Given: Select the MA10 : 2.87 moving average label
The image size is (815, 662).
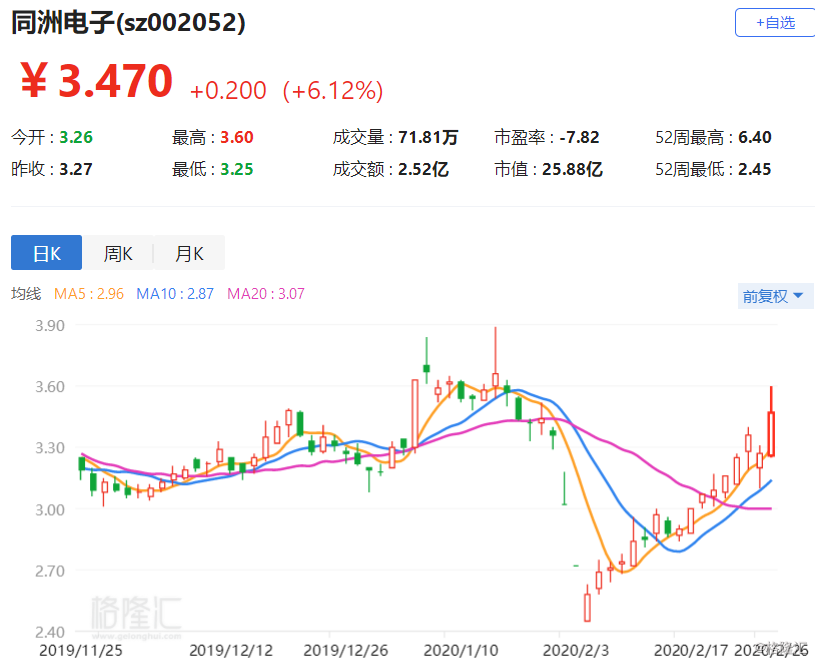Looking at the screenshot, I should 175,294.
